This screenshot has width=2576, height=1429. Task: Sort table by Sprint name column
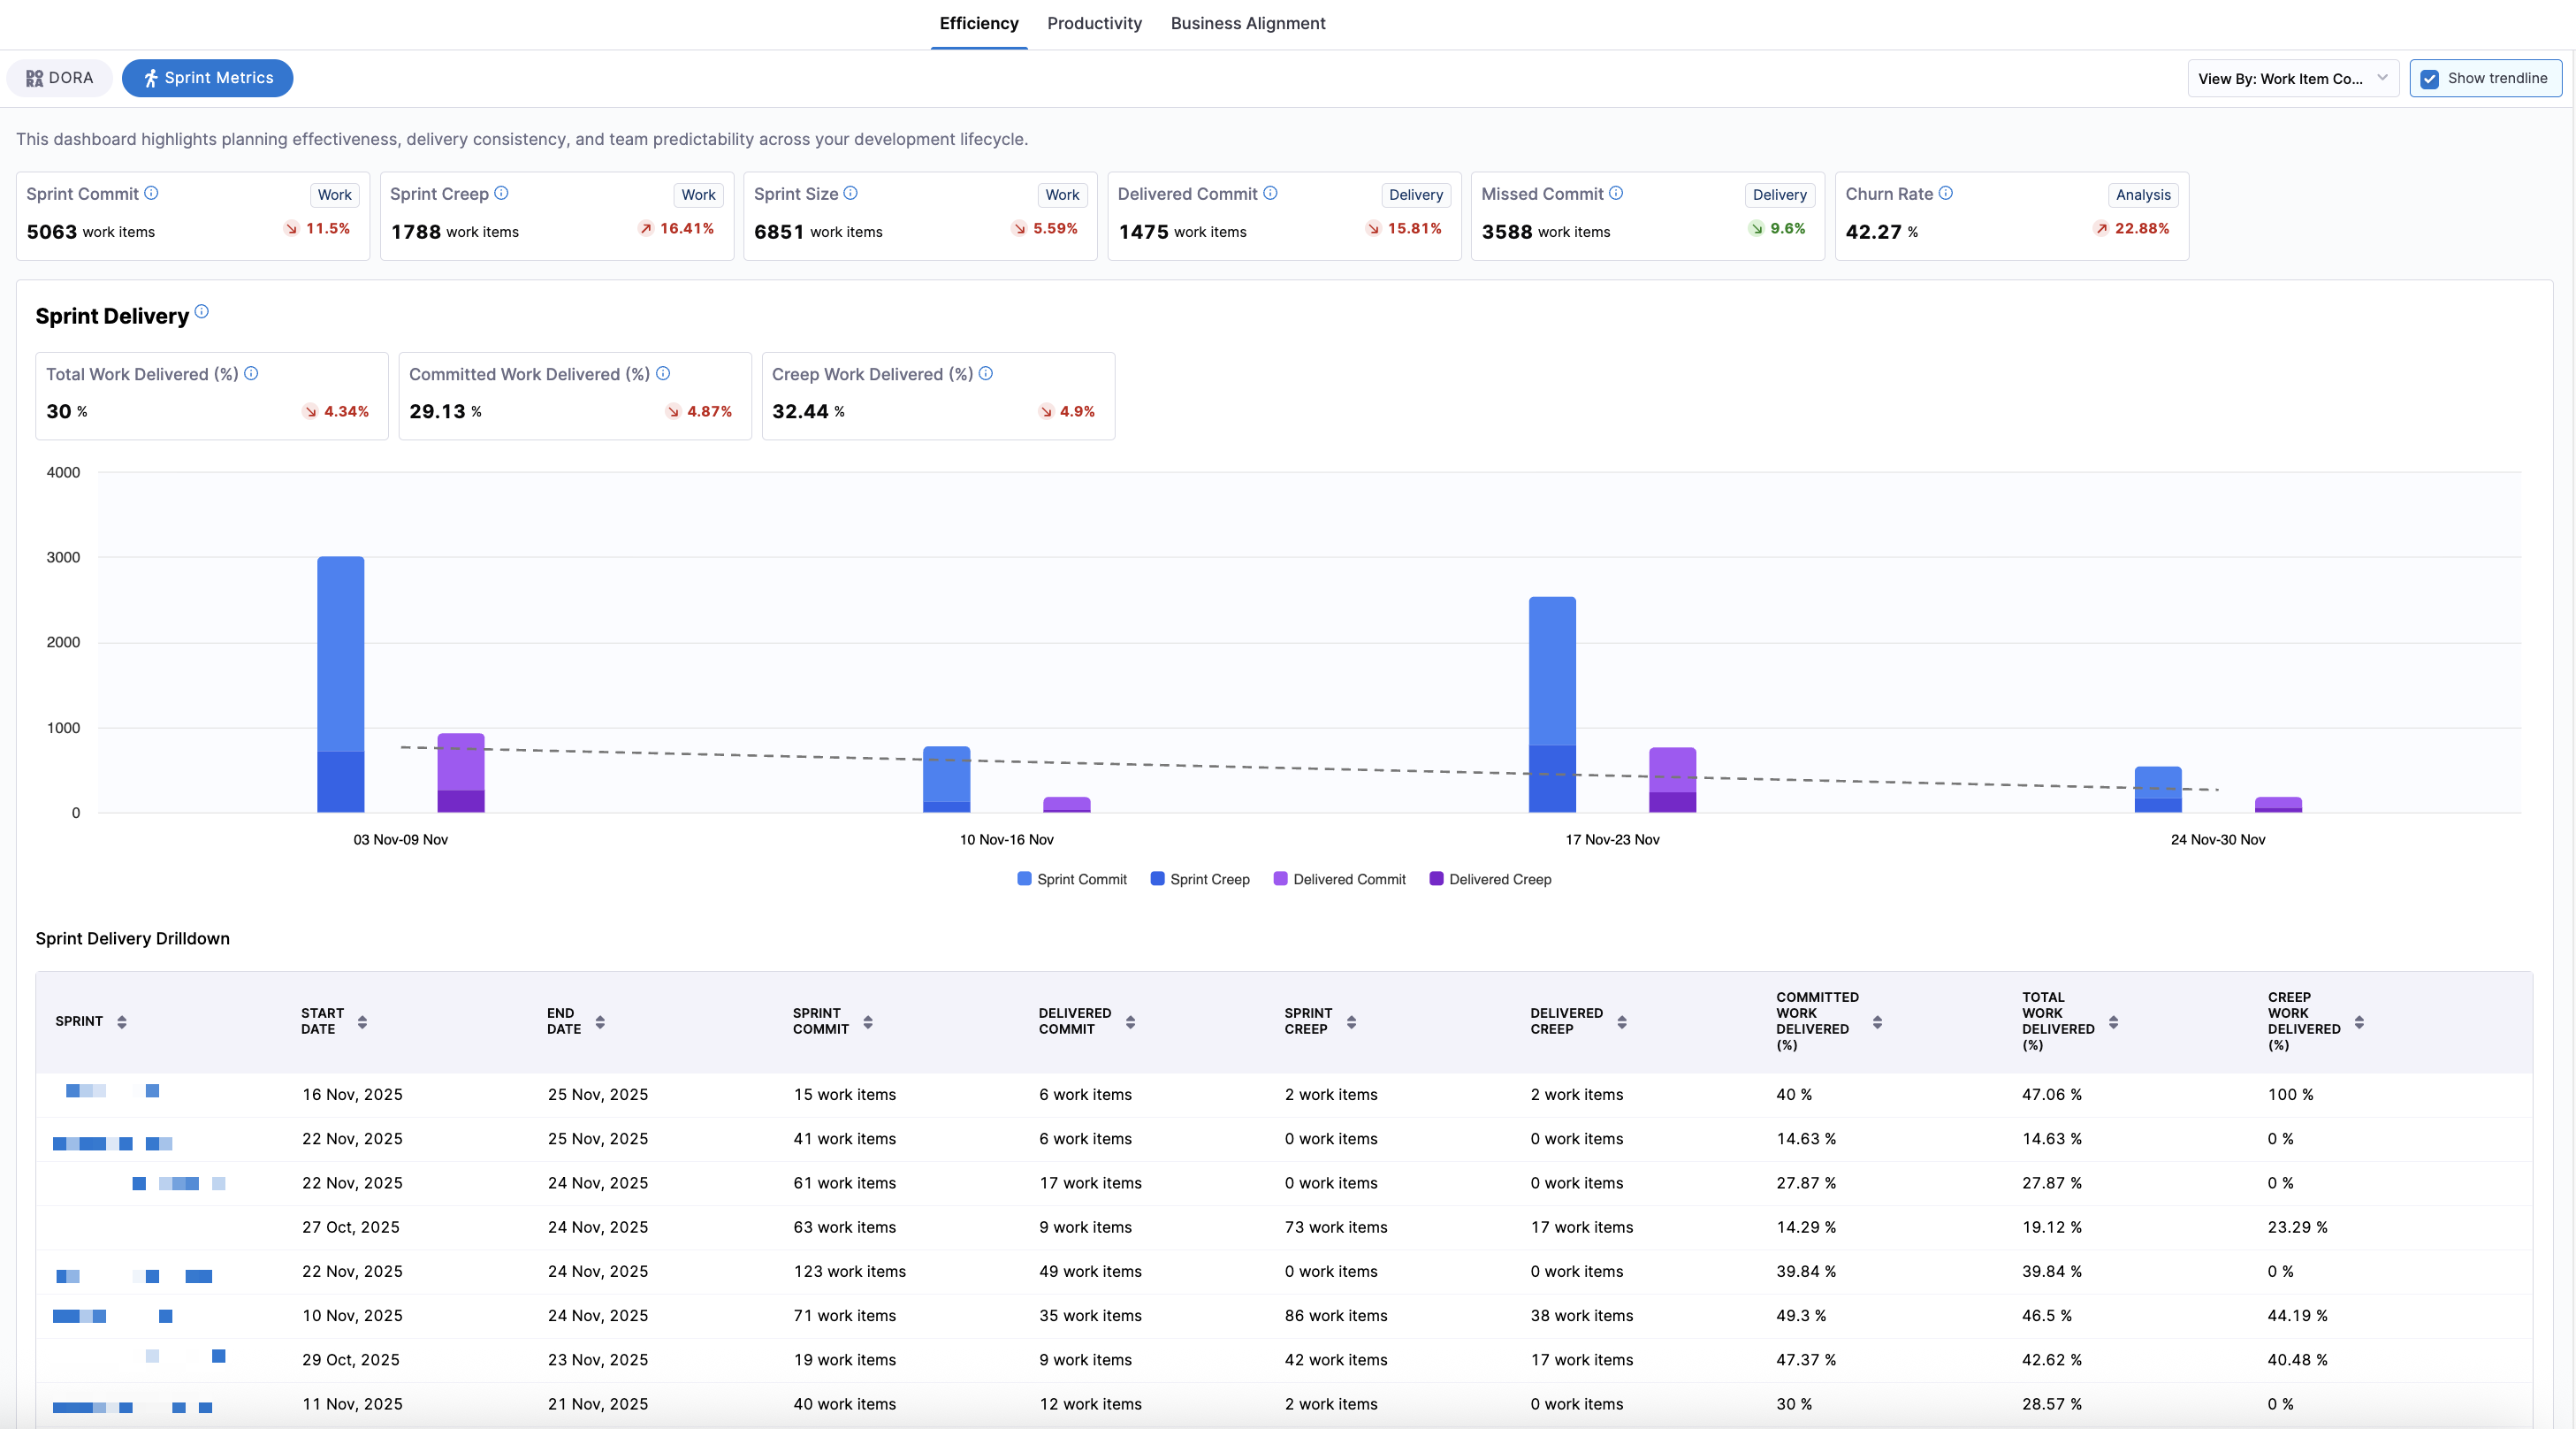point(121,1021)
